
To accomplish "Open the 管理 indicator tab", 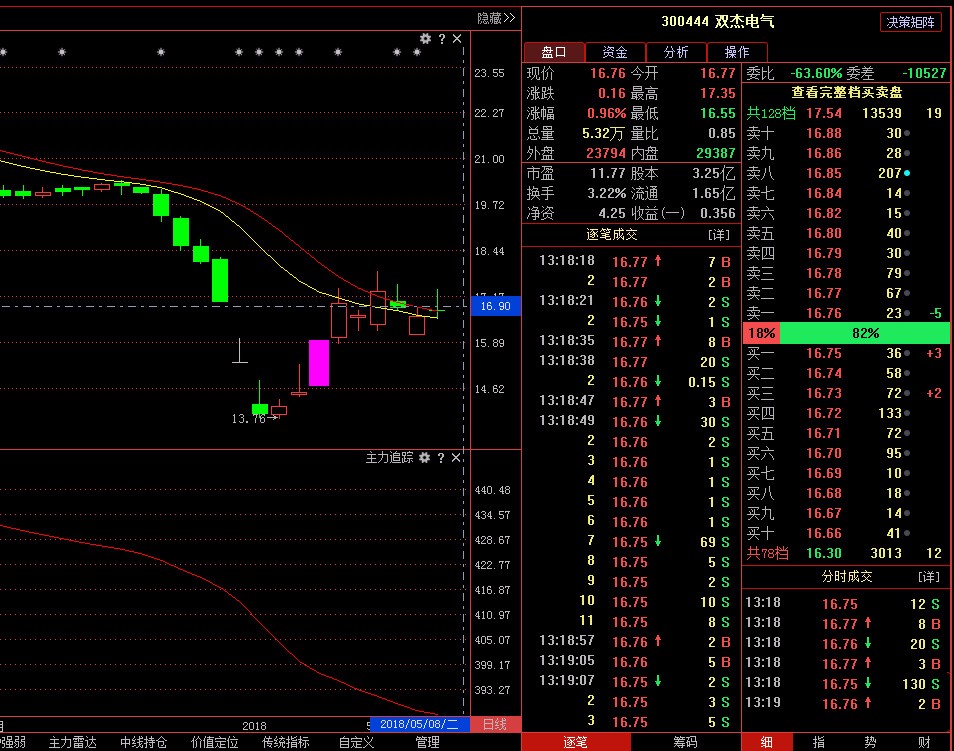I will (427, 742).
